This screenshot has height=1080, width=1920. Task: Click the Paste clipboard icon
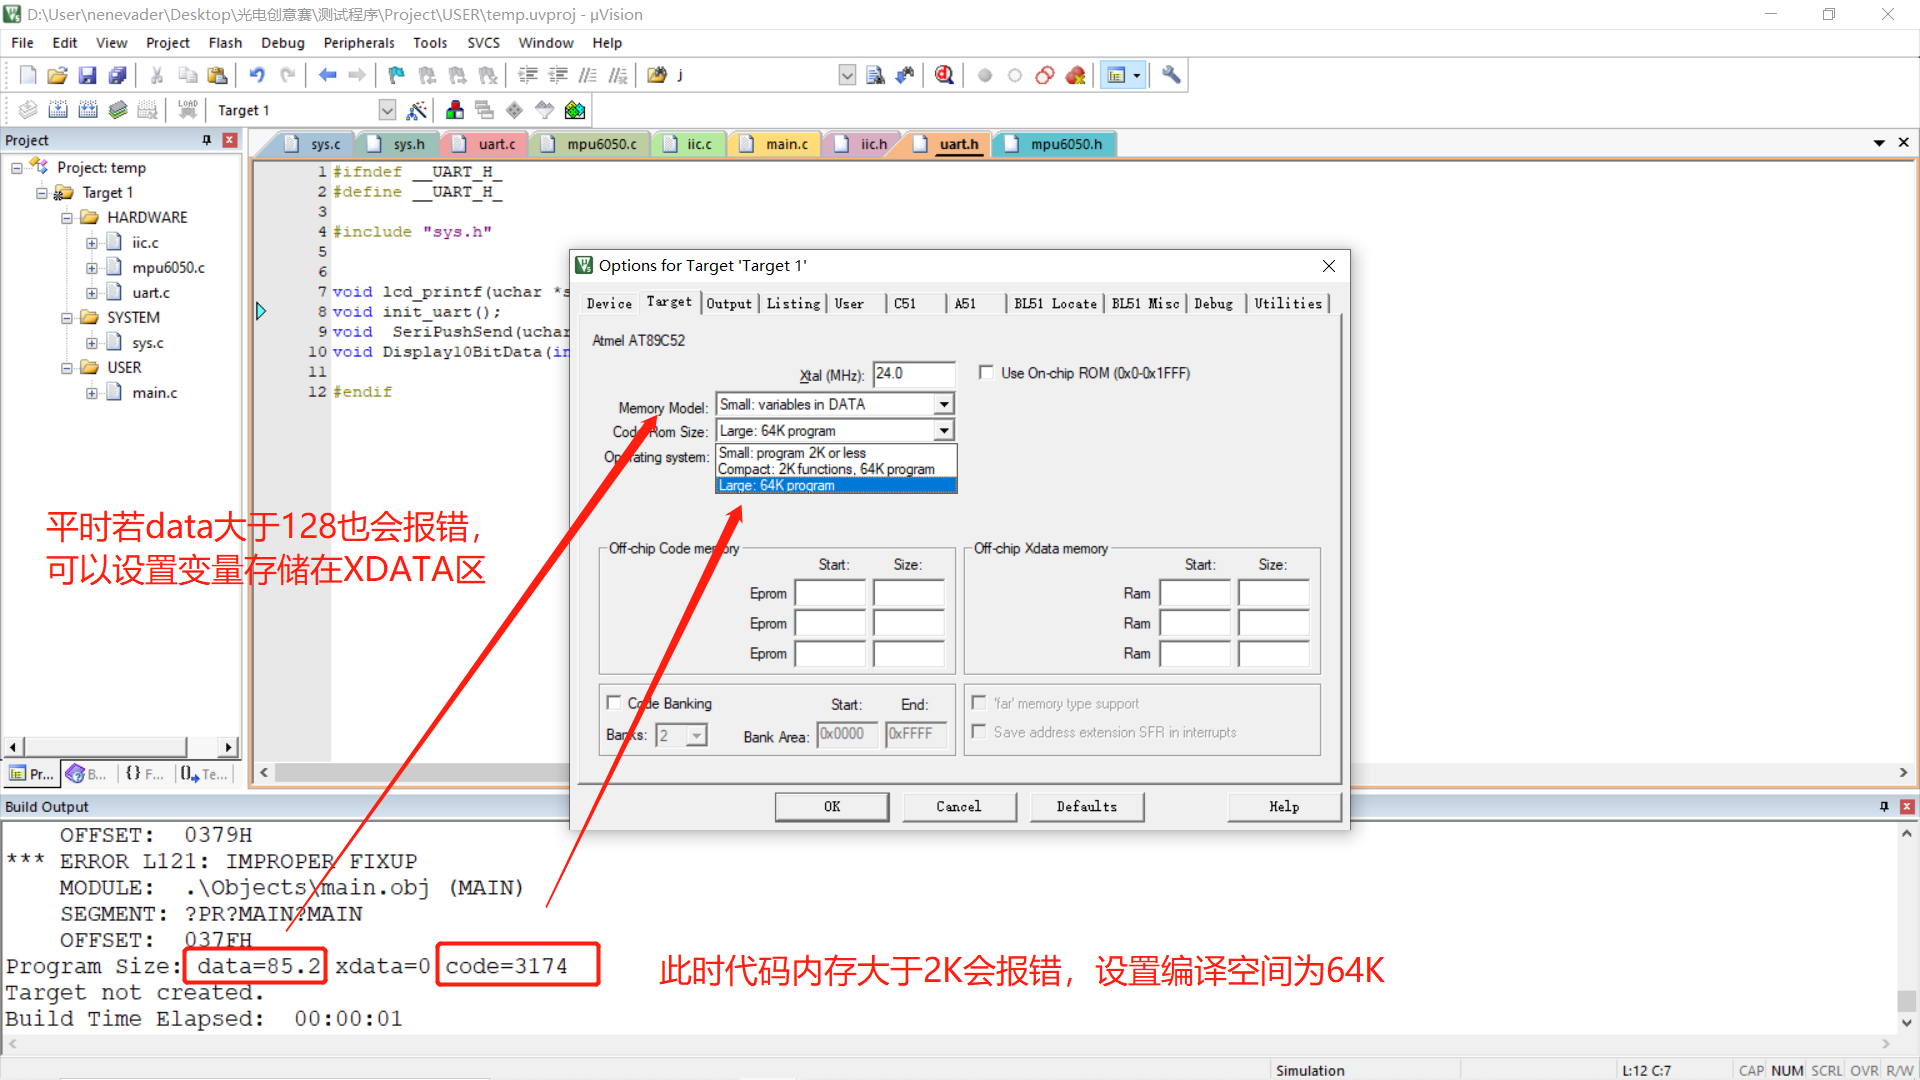pyautogui.click(x=217, y=75)
